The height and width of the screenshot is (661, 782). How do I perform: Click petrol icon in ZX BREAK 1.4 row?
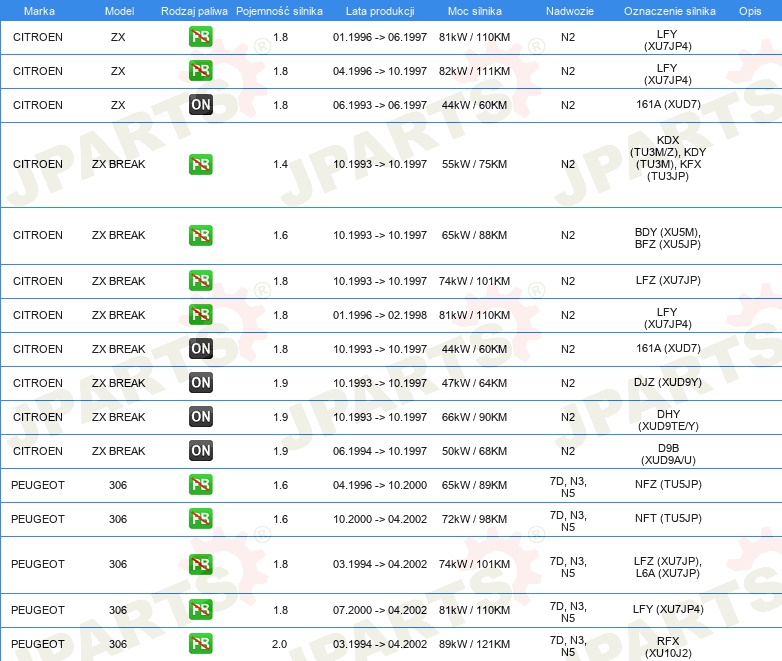pos(200,165)
